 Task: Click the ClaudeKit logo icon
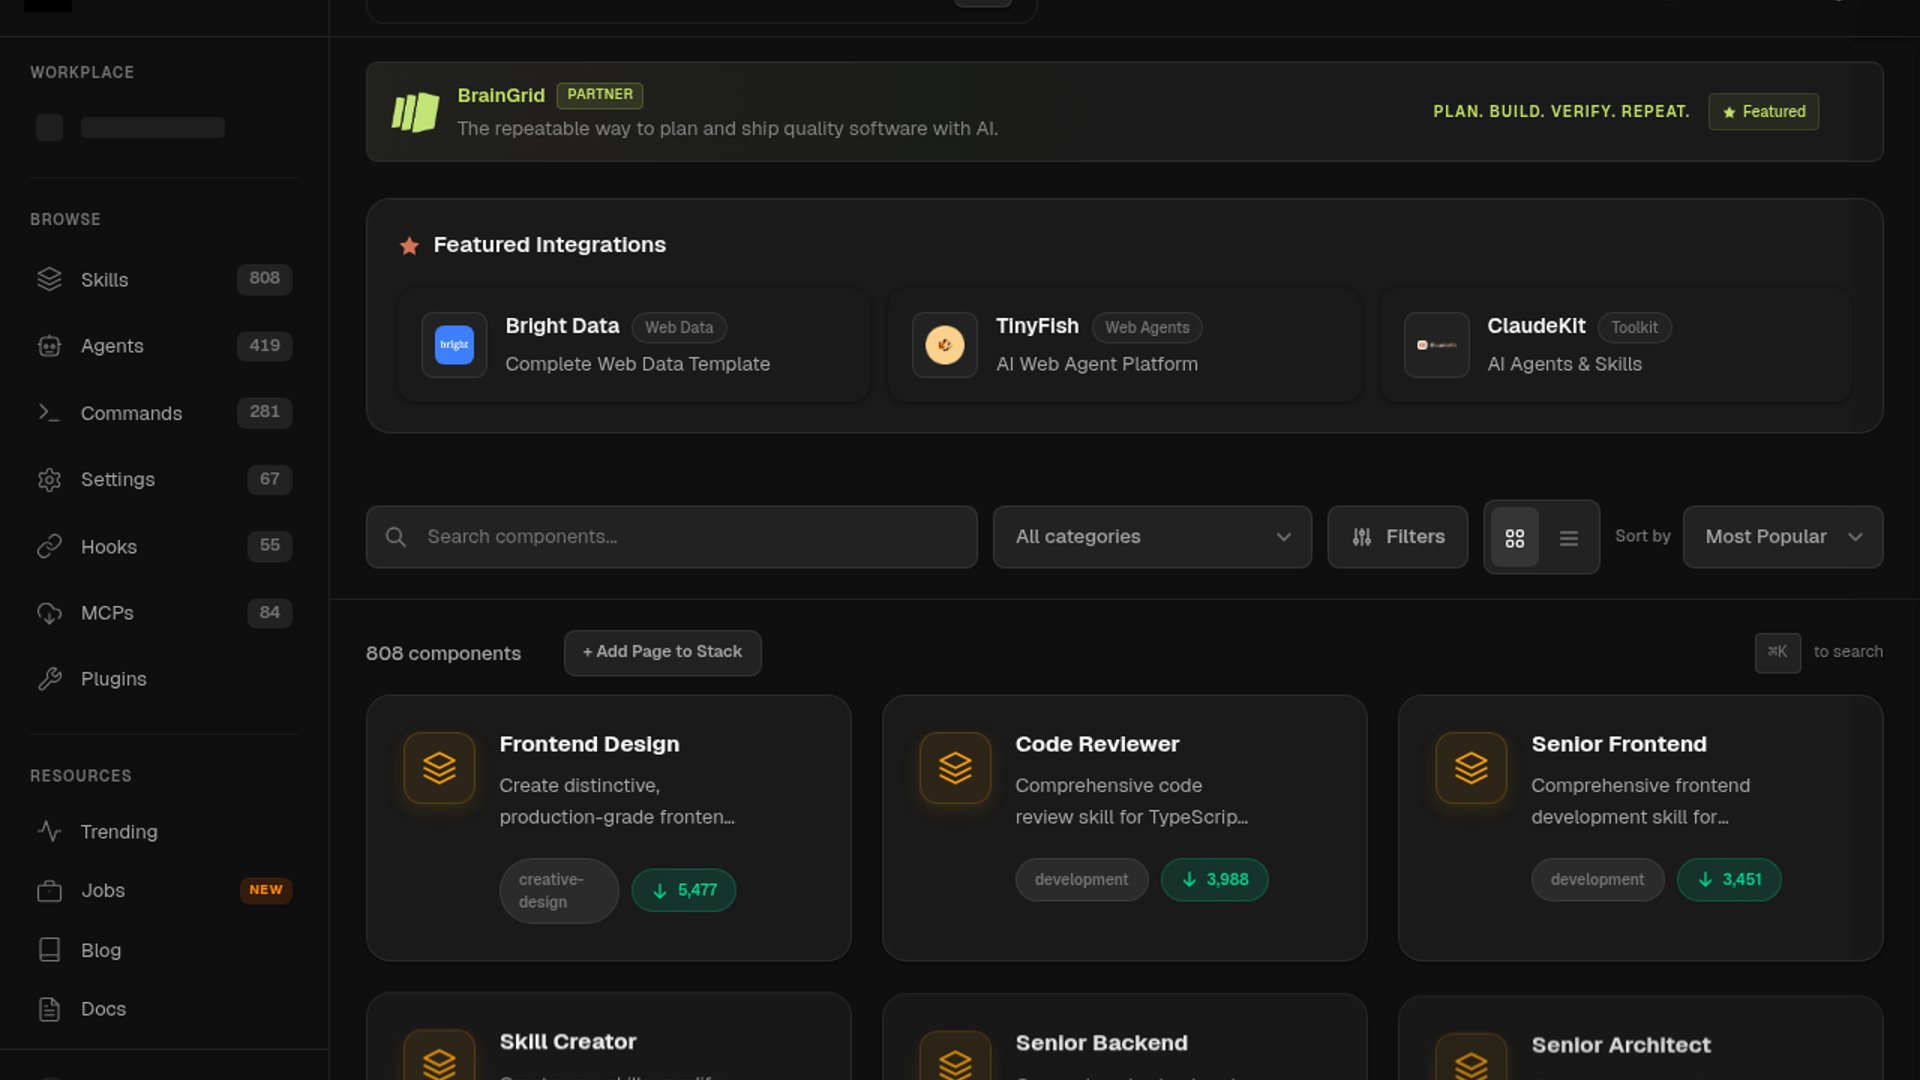tap(1436, 345)
